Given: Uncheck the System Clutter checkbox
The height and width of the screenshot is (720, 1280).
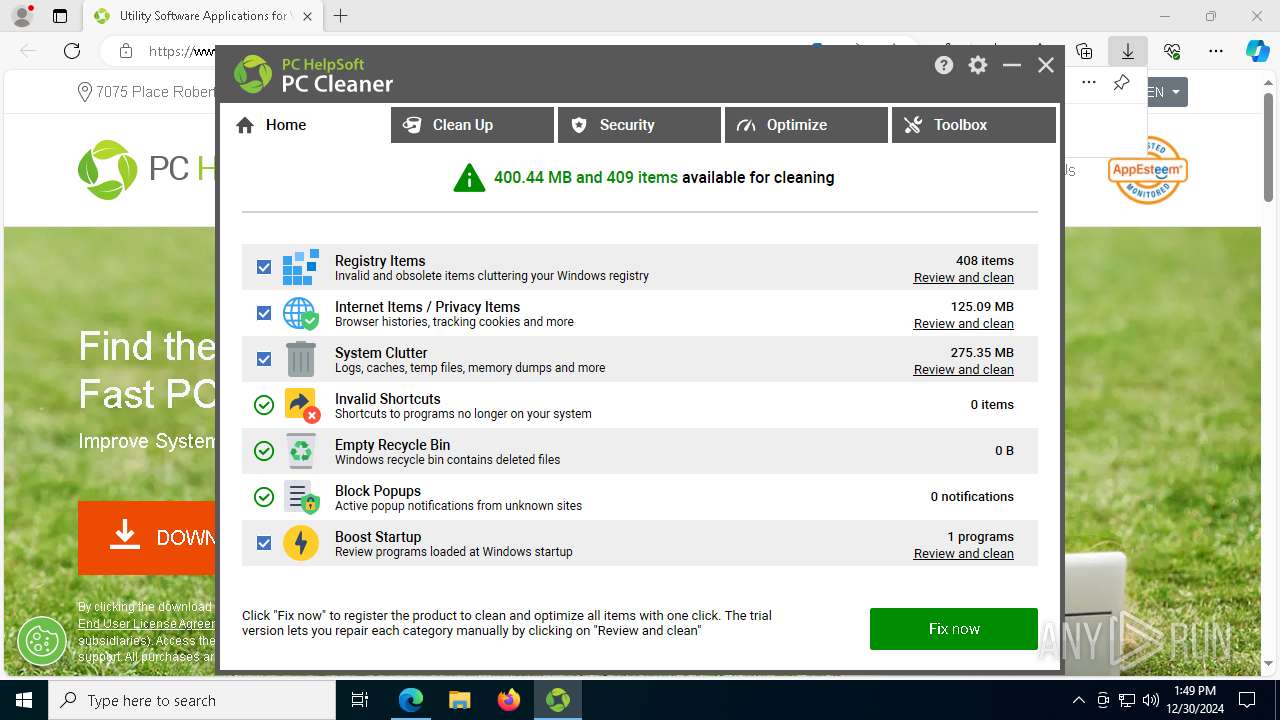Looking at the screenshot, I should [264, 359].
